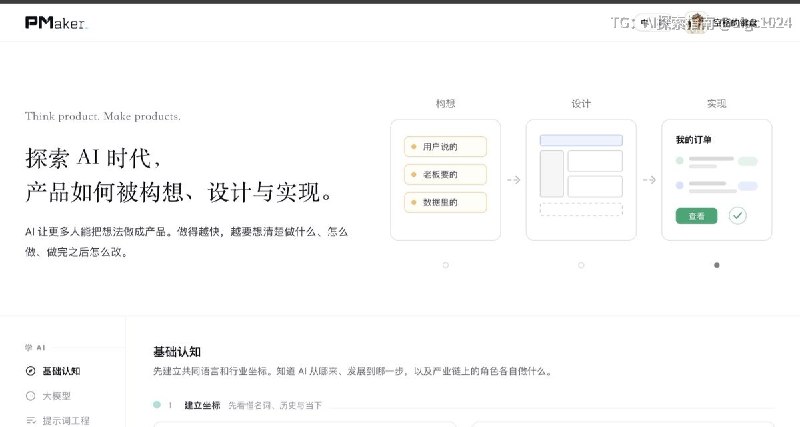
Task: Click the green 查看 button
Action: tap(696, 216)
